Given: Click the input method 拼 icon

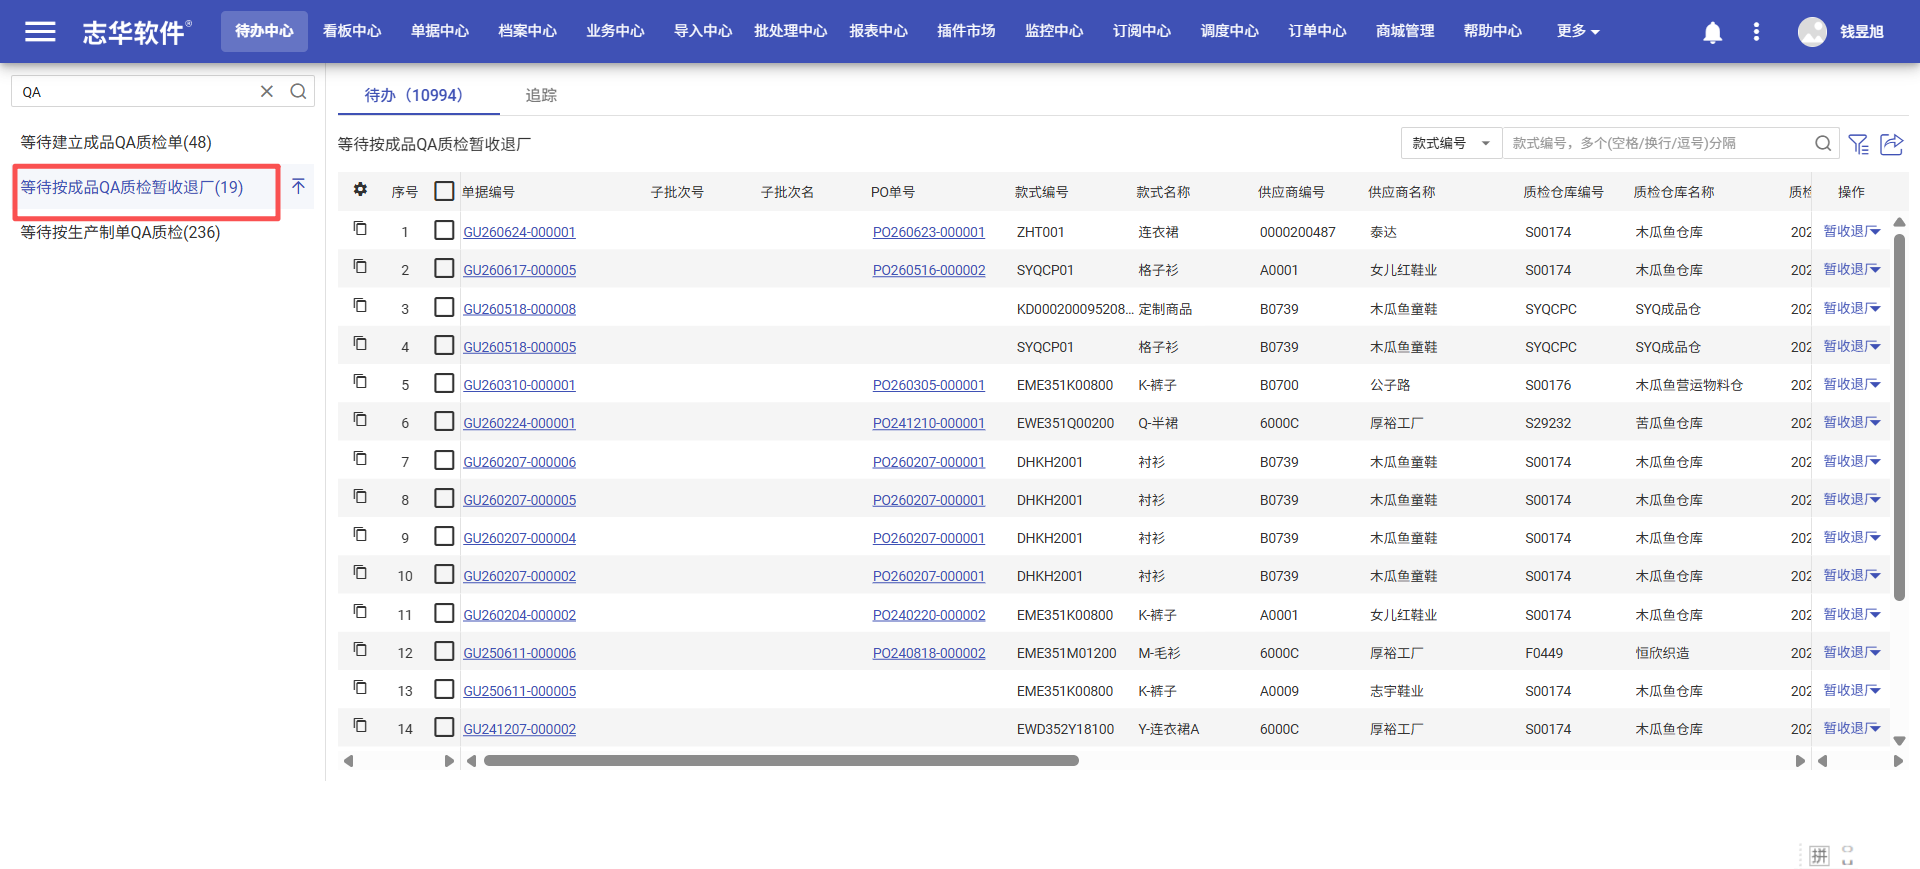Looking at the screenshot, I should tap(1819, 856).
